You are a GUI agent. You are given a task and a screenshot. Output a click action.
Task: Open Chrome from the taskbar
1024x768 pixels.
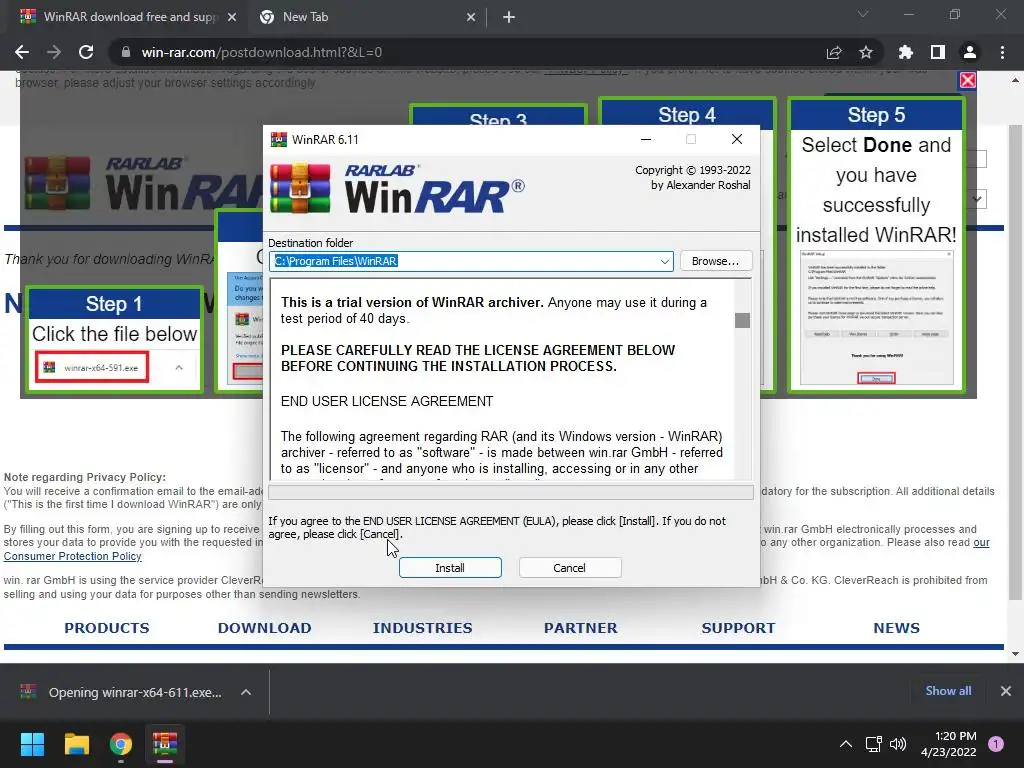(x=121, y=744)
